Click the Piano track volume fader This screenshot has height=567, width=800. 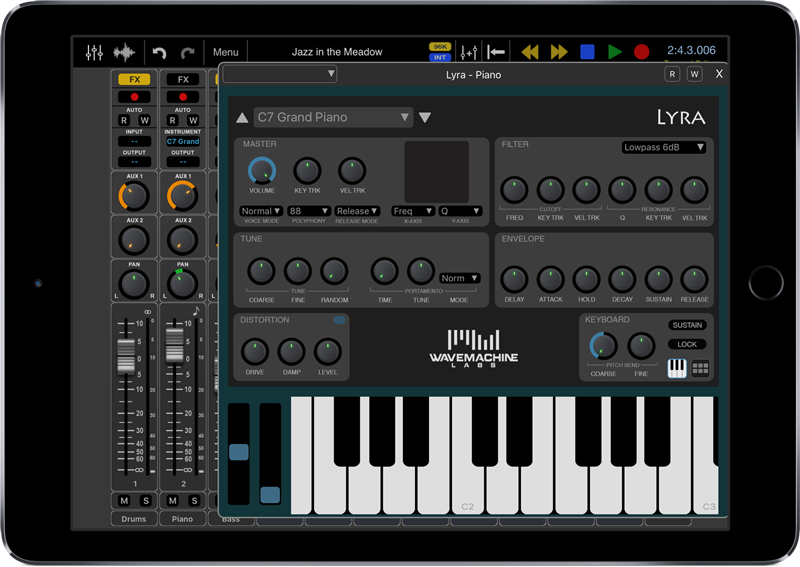click(x=174, y=345)
